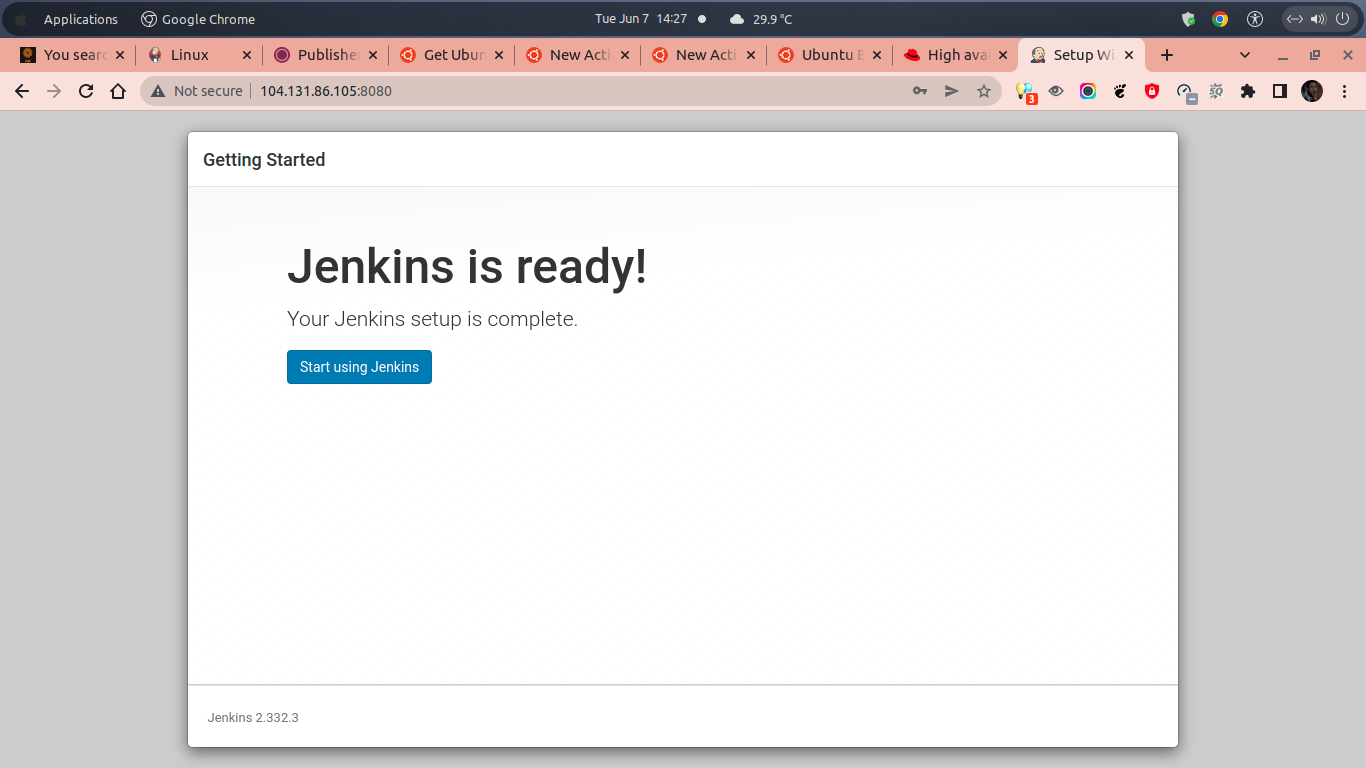
Task: Click the eye extension icon
Action: 1056,91
